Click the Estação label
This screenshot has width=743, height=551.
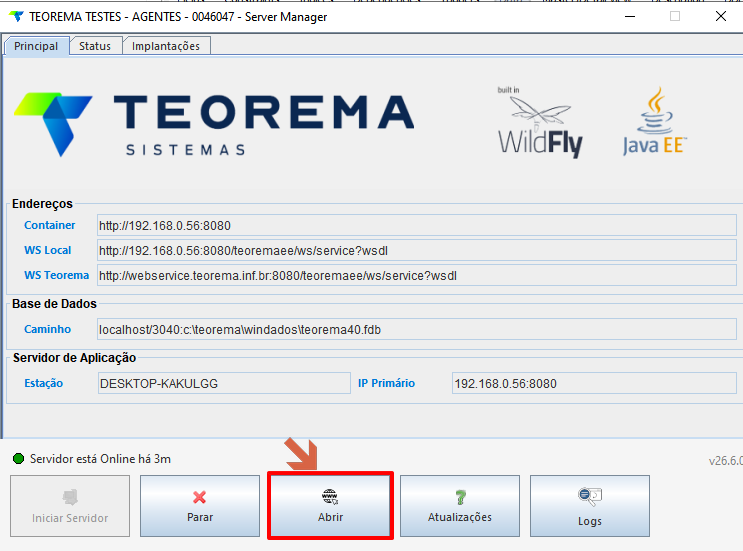tap(44, 383)
